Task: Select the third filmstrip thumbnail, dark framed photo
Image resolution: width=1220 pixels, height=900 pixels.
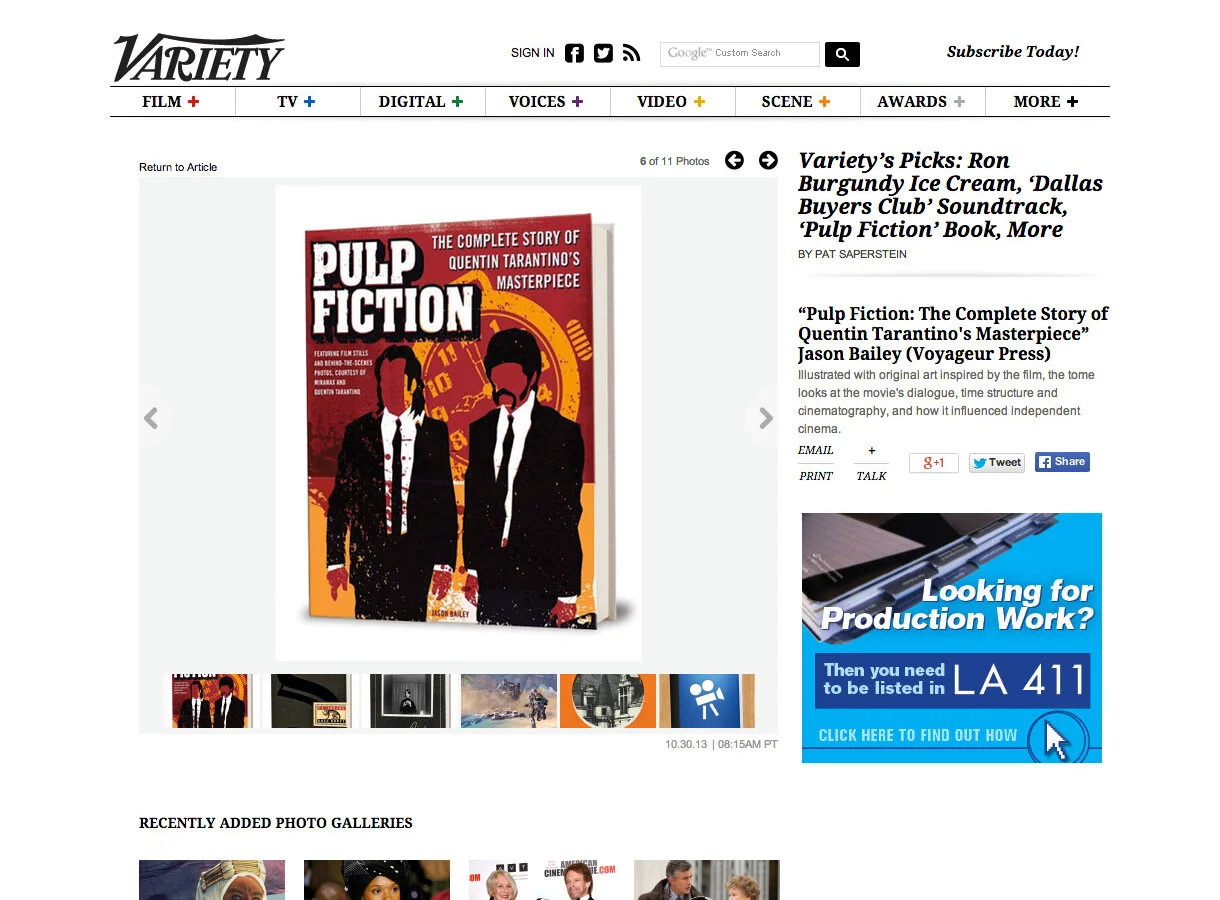Action: tap(409, 701)
